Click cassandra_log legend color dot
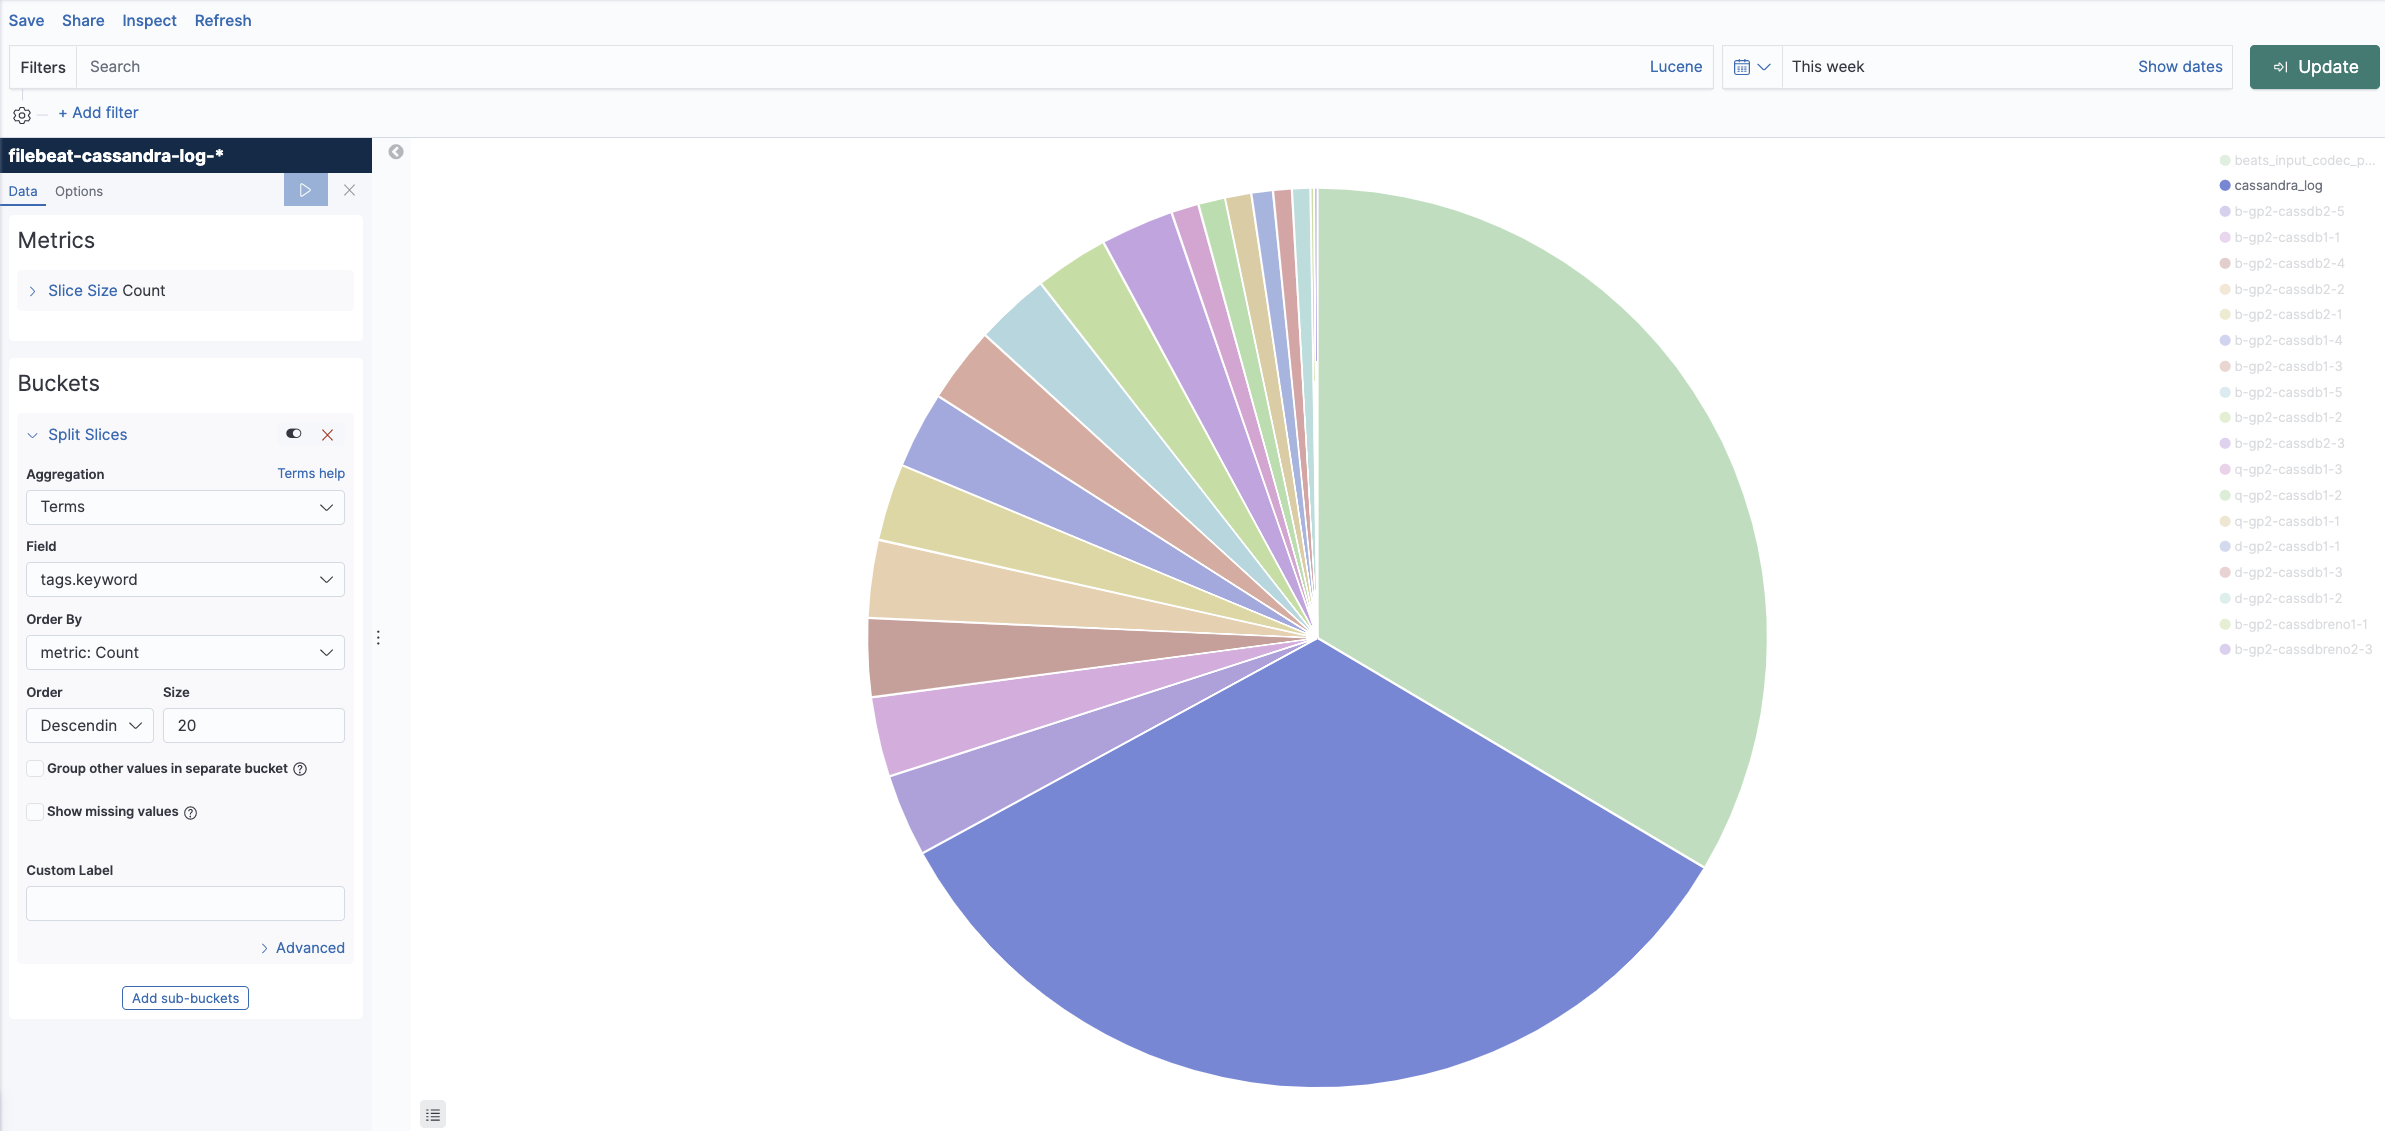Viewport: 2385px width, 1131px height. pyautogui.click(x=2225, y=186)
